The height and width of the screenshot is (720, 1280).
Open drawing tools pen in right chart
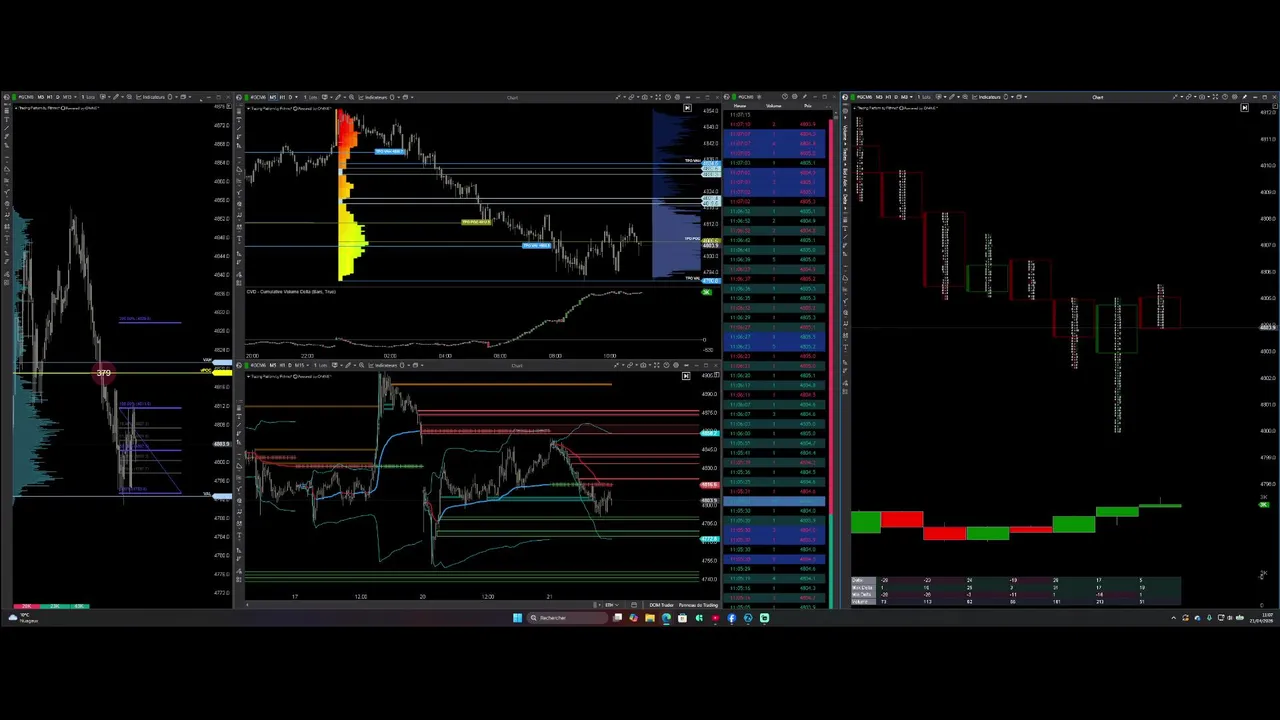point(952,97)
